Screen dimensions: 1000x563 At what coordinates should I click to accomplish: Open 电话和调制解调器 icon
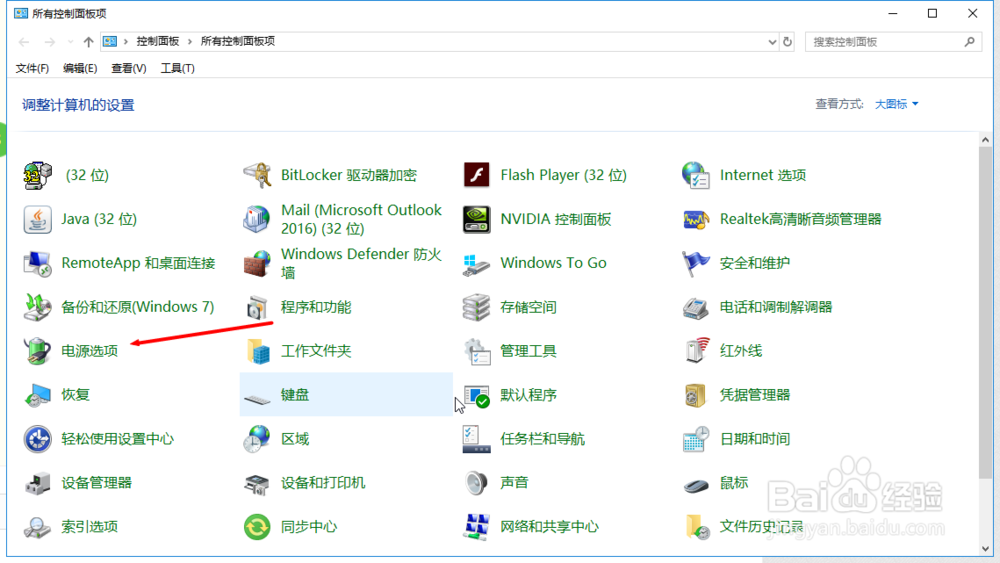tap(696, 307)
